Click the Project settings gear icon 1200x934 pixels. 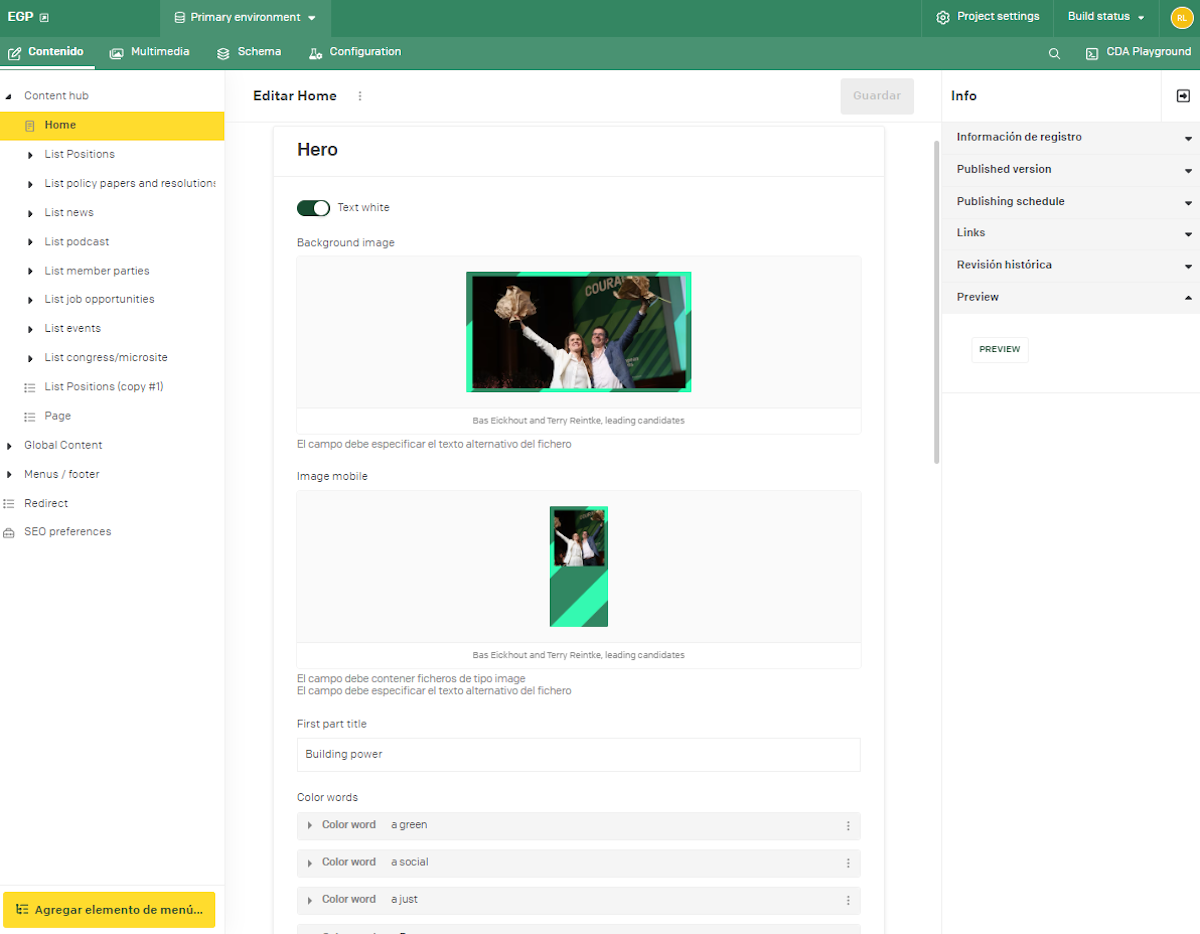[942, 18]
